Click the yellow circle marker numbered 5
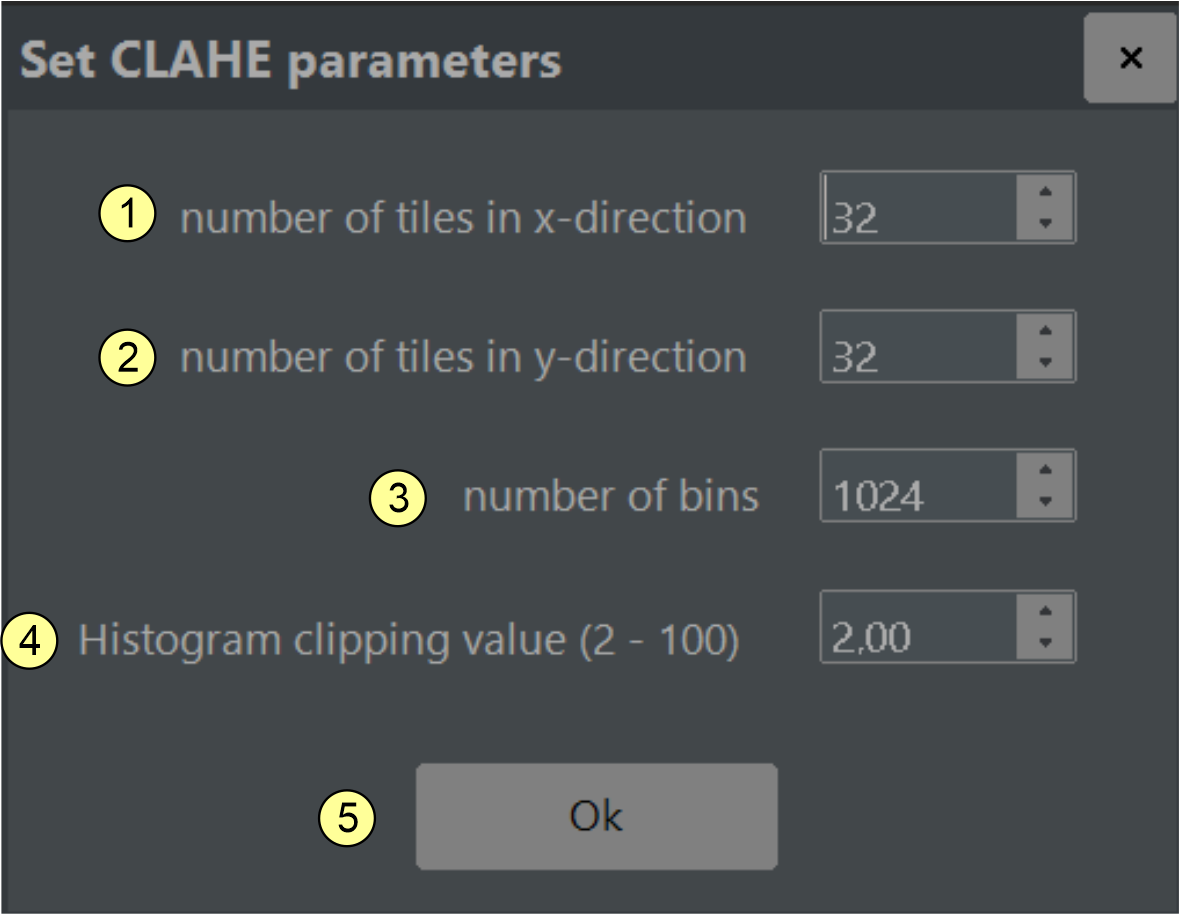The width and height of the screenshot is (1179, 914). click(x=346, y=817)
